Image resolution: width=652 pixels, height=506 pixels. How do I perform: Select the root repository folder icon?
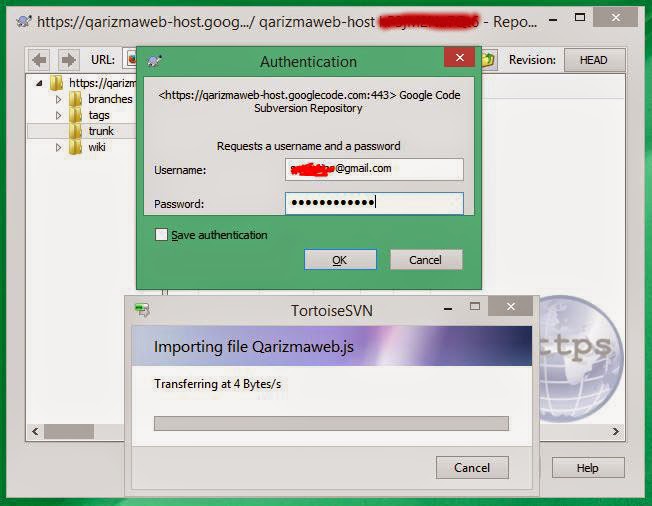56,83
